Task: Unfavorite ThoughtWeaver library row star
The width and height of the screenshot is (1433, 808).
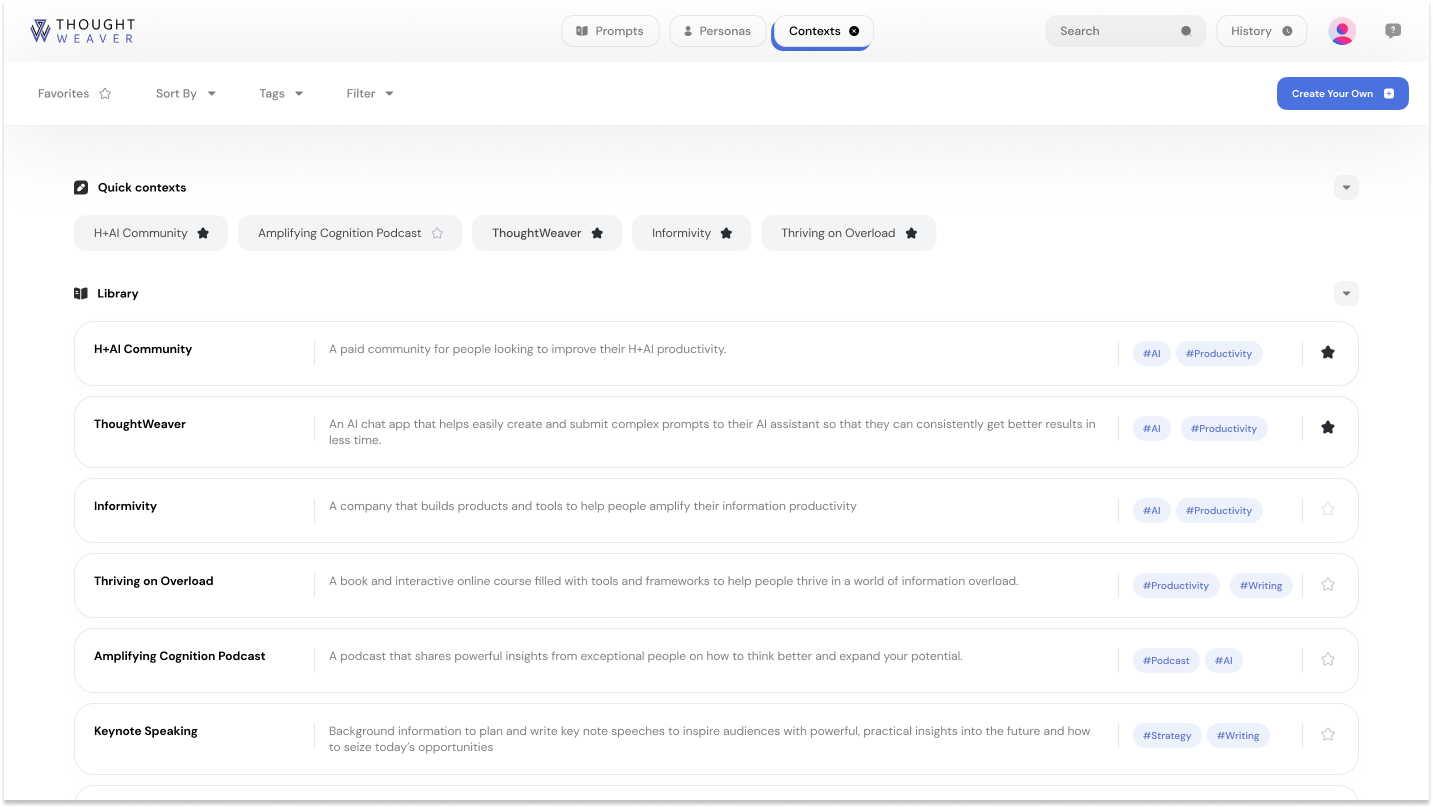Action: [x=1328, y=427]
